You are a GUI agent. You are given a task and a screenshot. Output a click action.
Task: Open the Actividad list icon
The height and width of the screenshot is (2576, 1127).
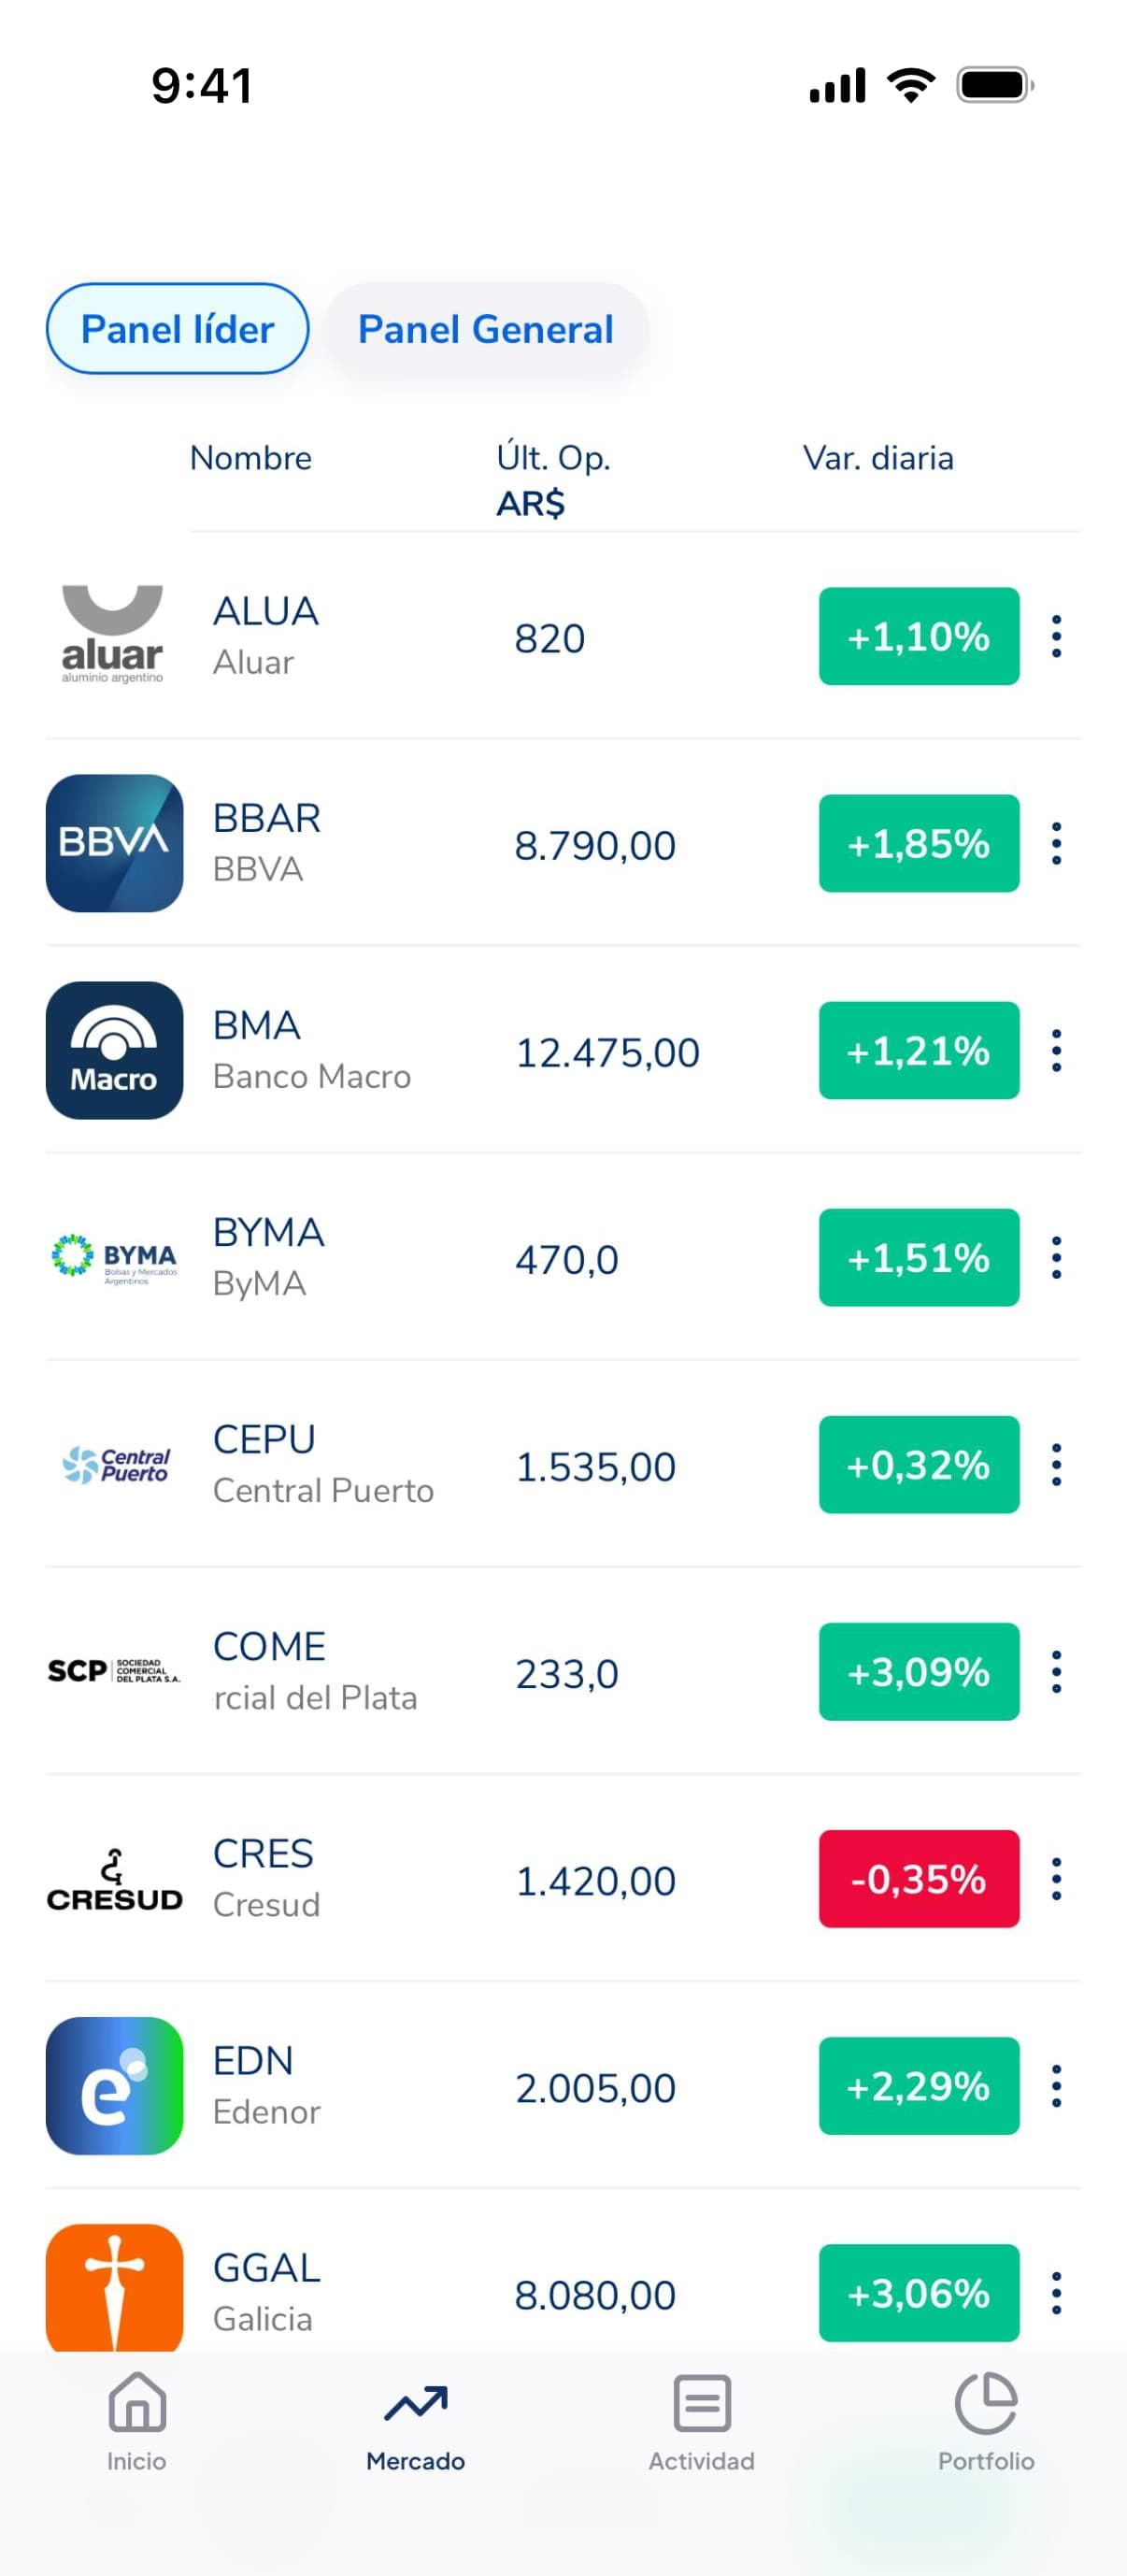702,2402
